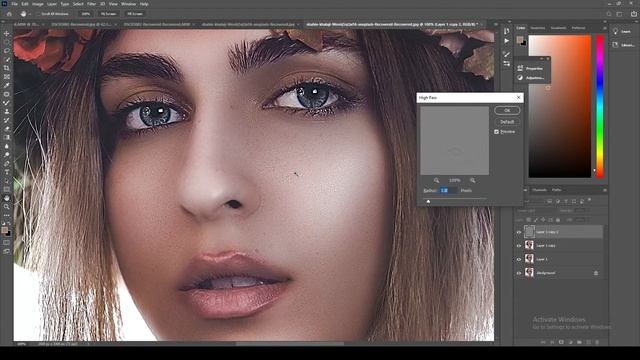Open the File menu
This screenshot has height=360, width=640.
point(14,4)
